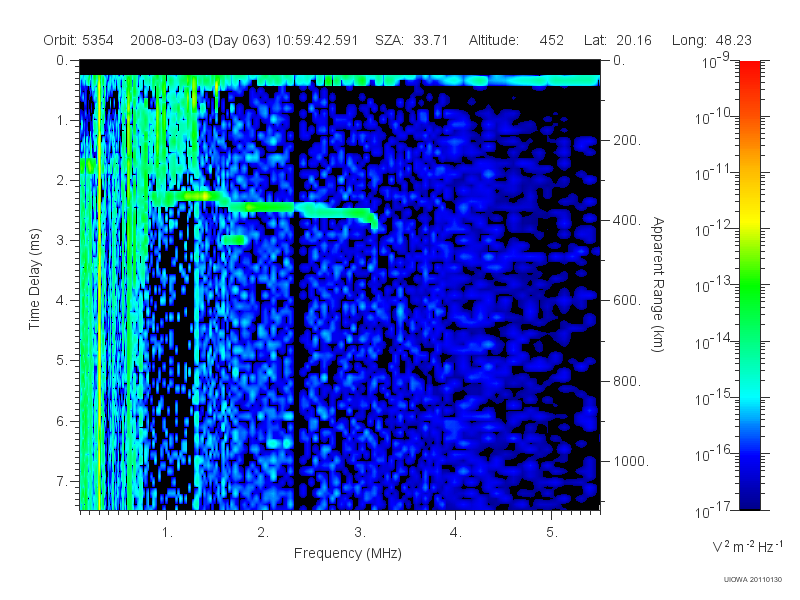
Task: Click the 10^-10 colorbar tick label
Action: pyautogui.click(x=714, y=117)
